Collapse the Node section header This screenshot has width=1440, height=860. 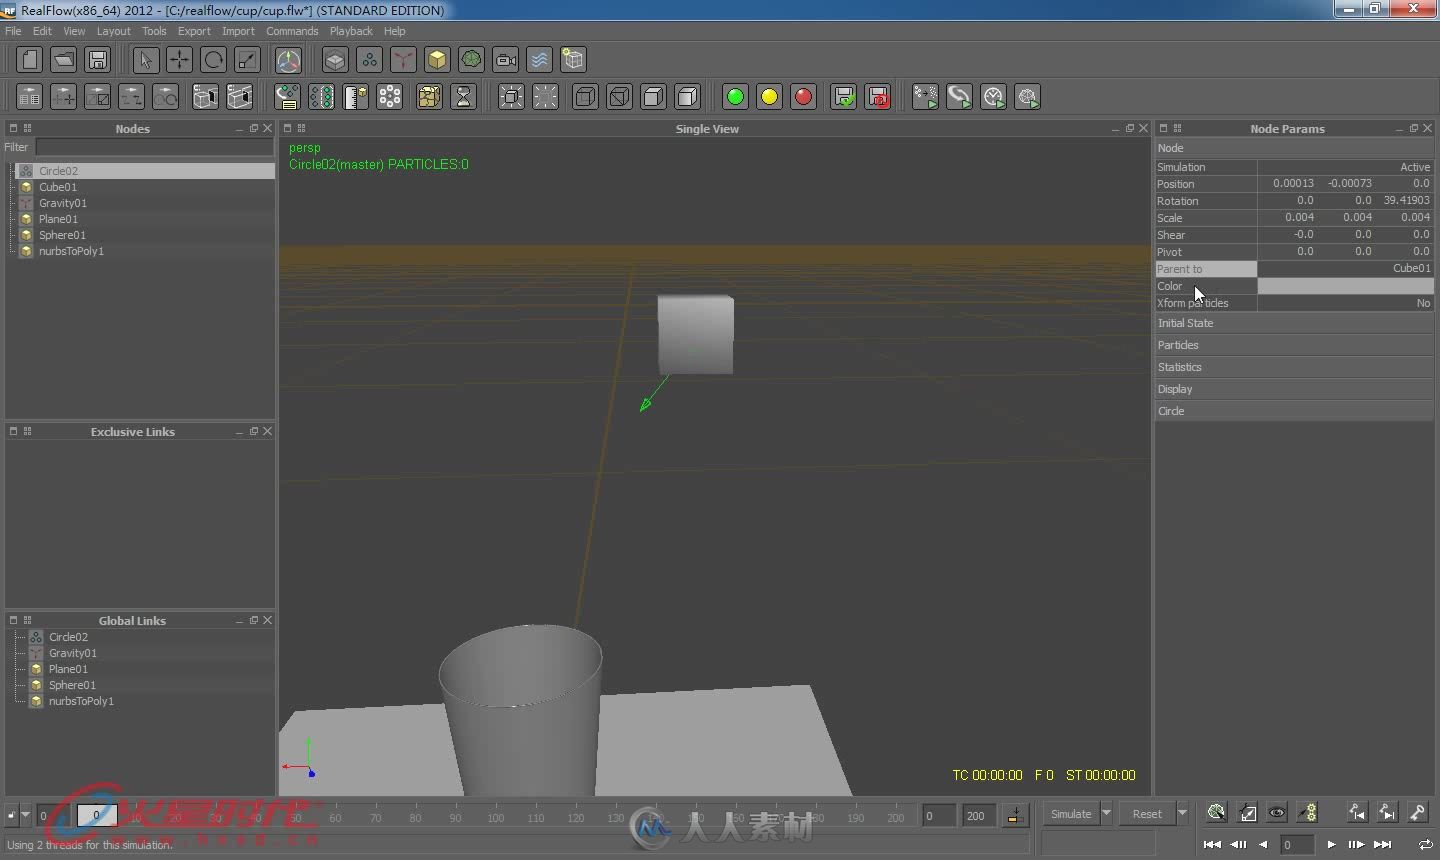tap(1294, 148)
